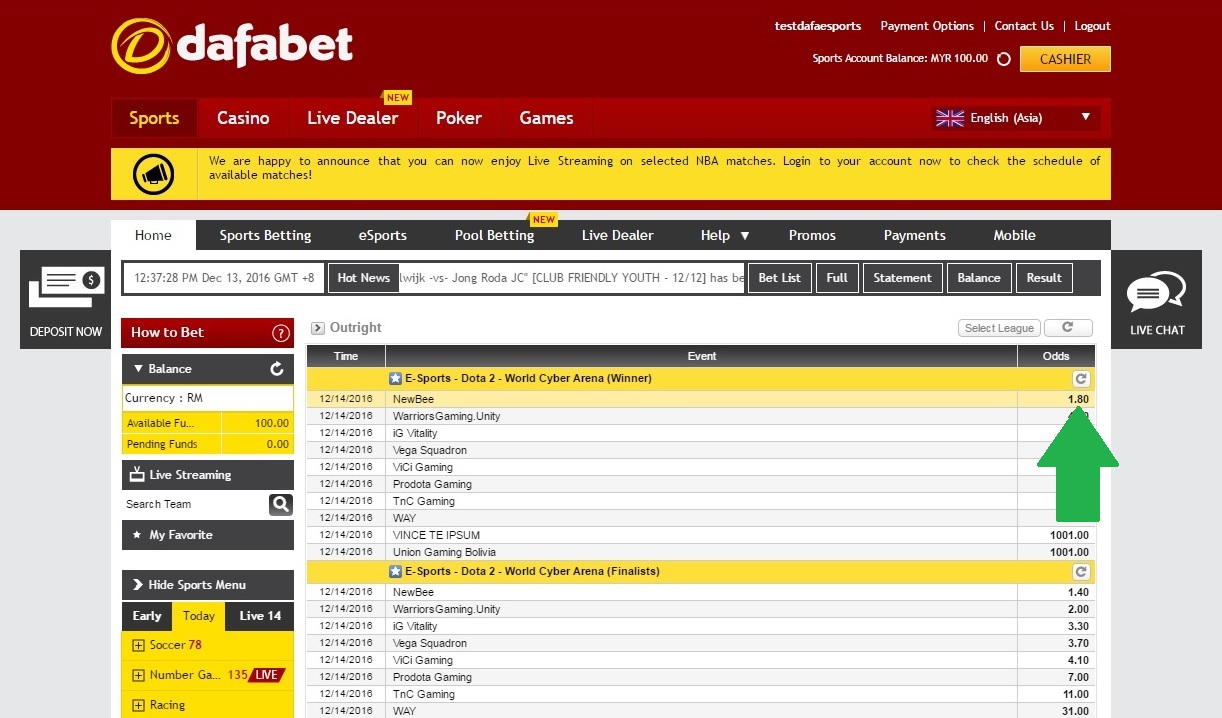Click the magnifier to search a team
This screenshot has width=1222, height=718.
280,504
